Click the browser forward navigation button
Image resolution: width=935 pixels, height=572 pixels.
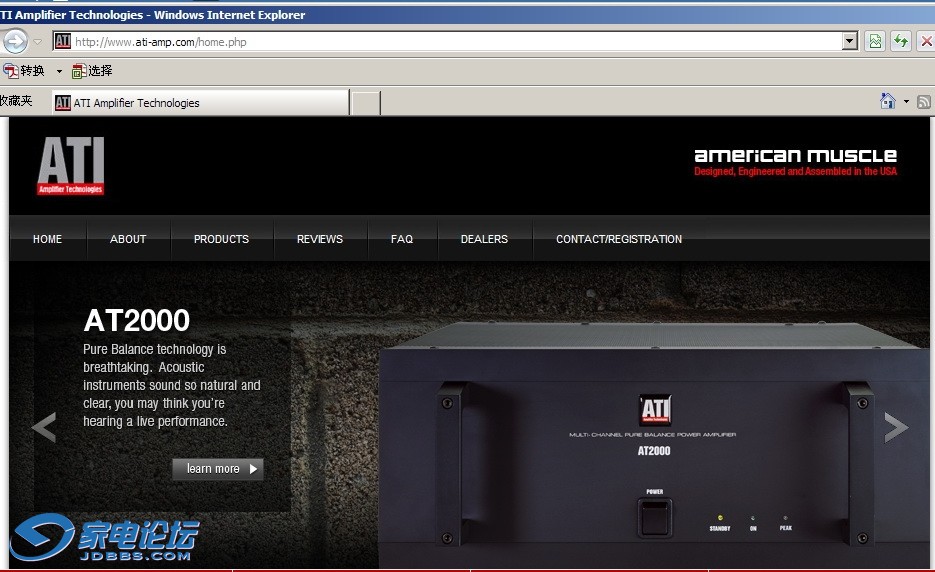pos(14,41)
